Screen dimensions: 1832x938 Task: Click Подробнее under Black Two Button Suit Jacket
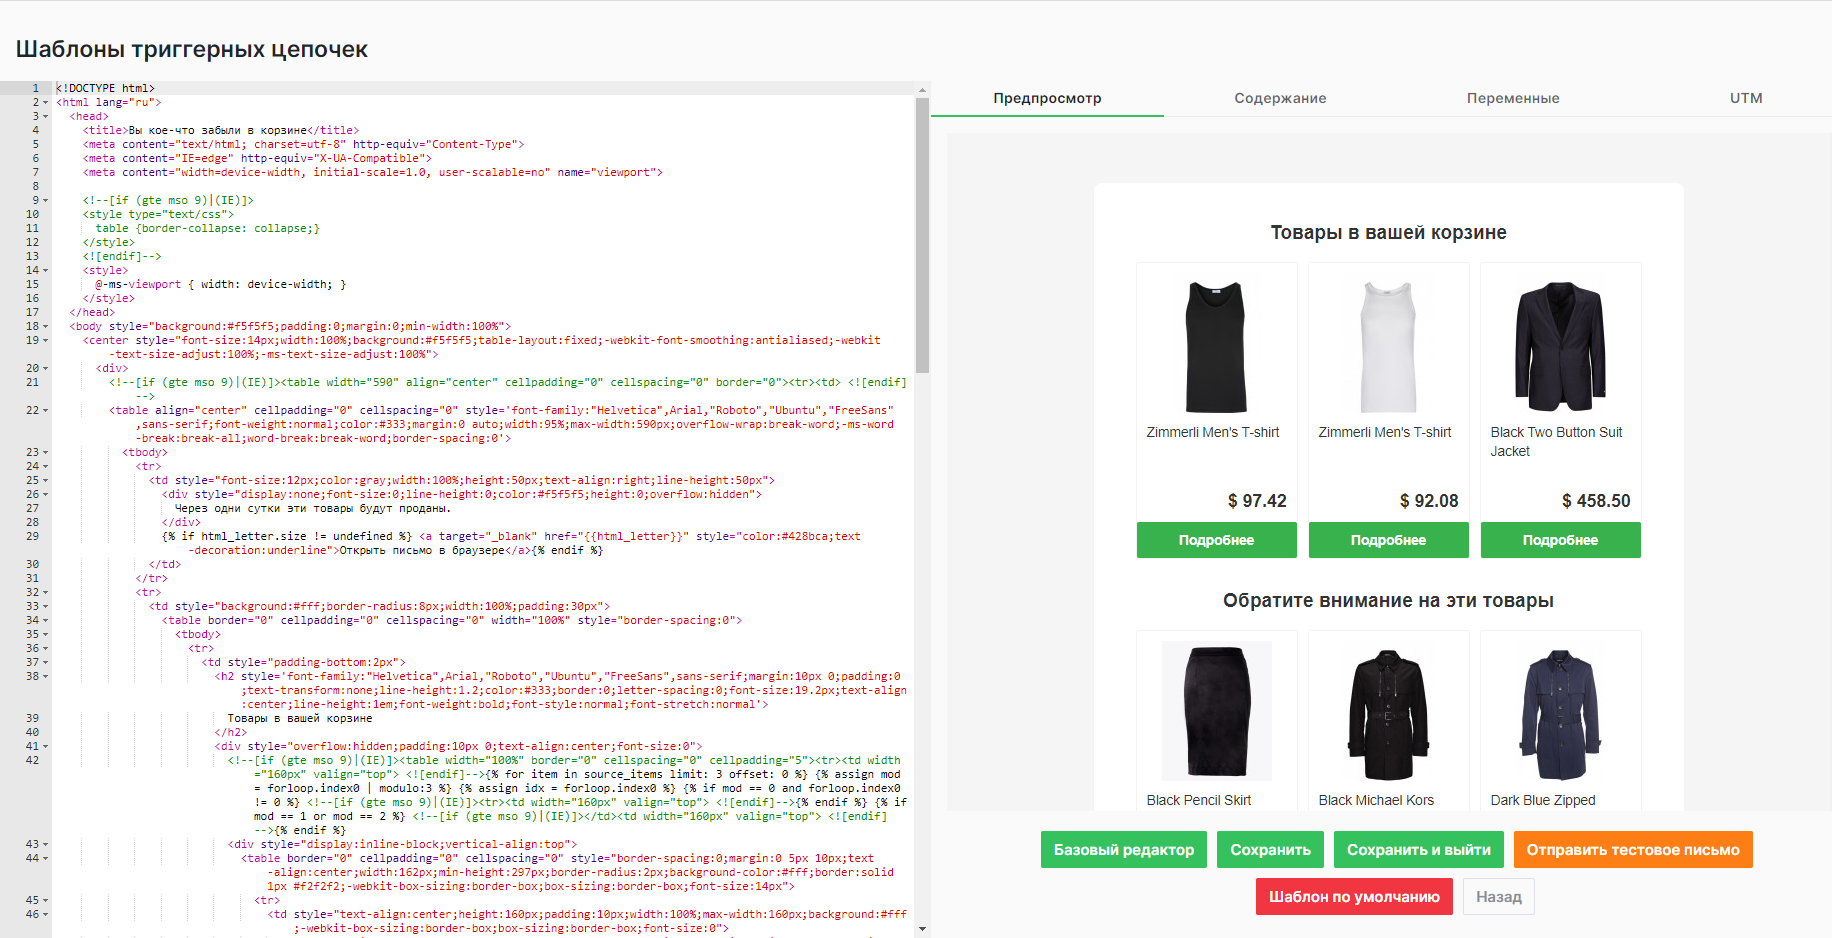1560,540
